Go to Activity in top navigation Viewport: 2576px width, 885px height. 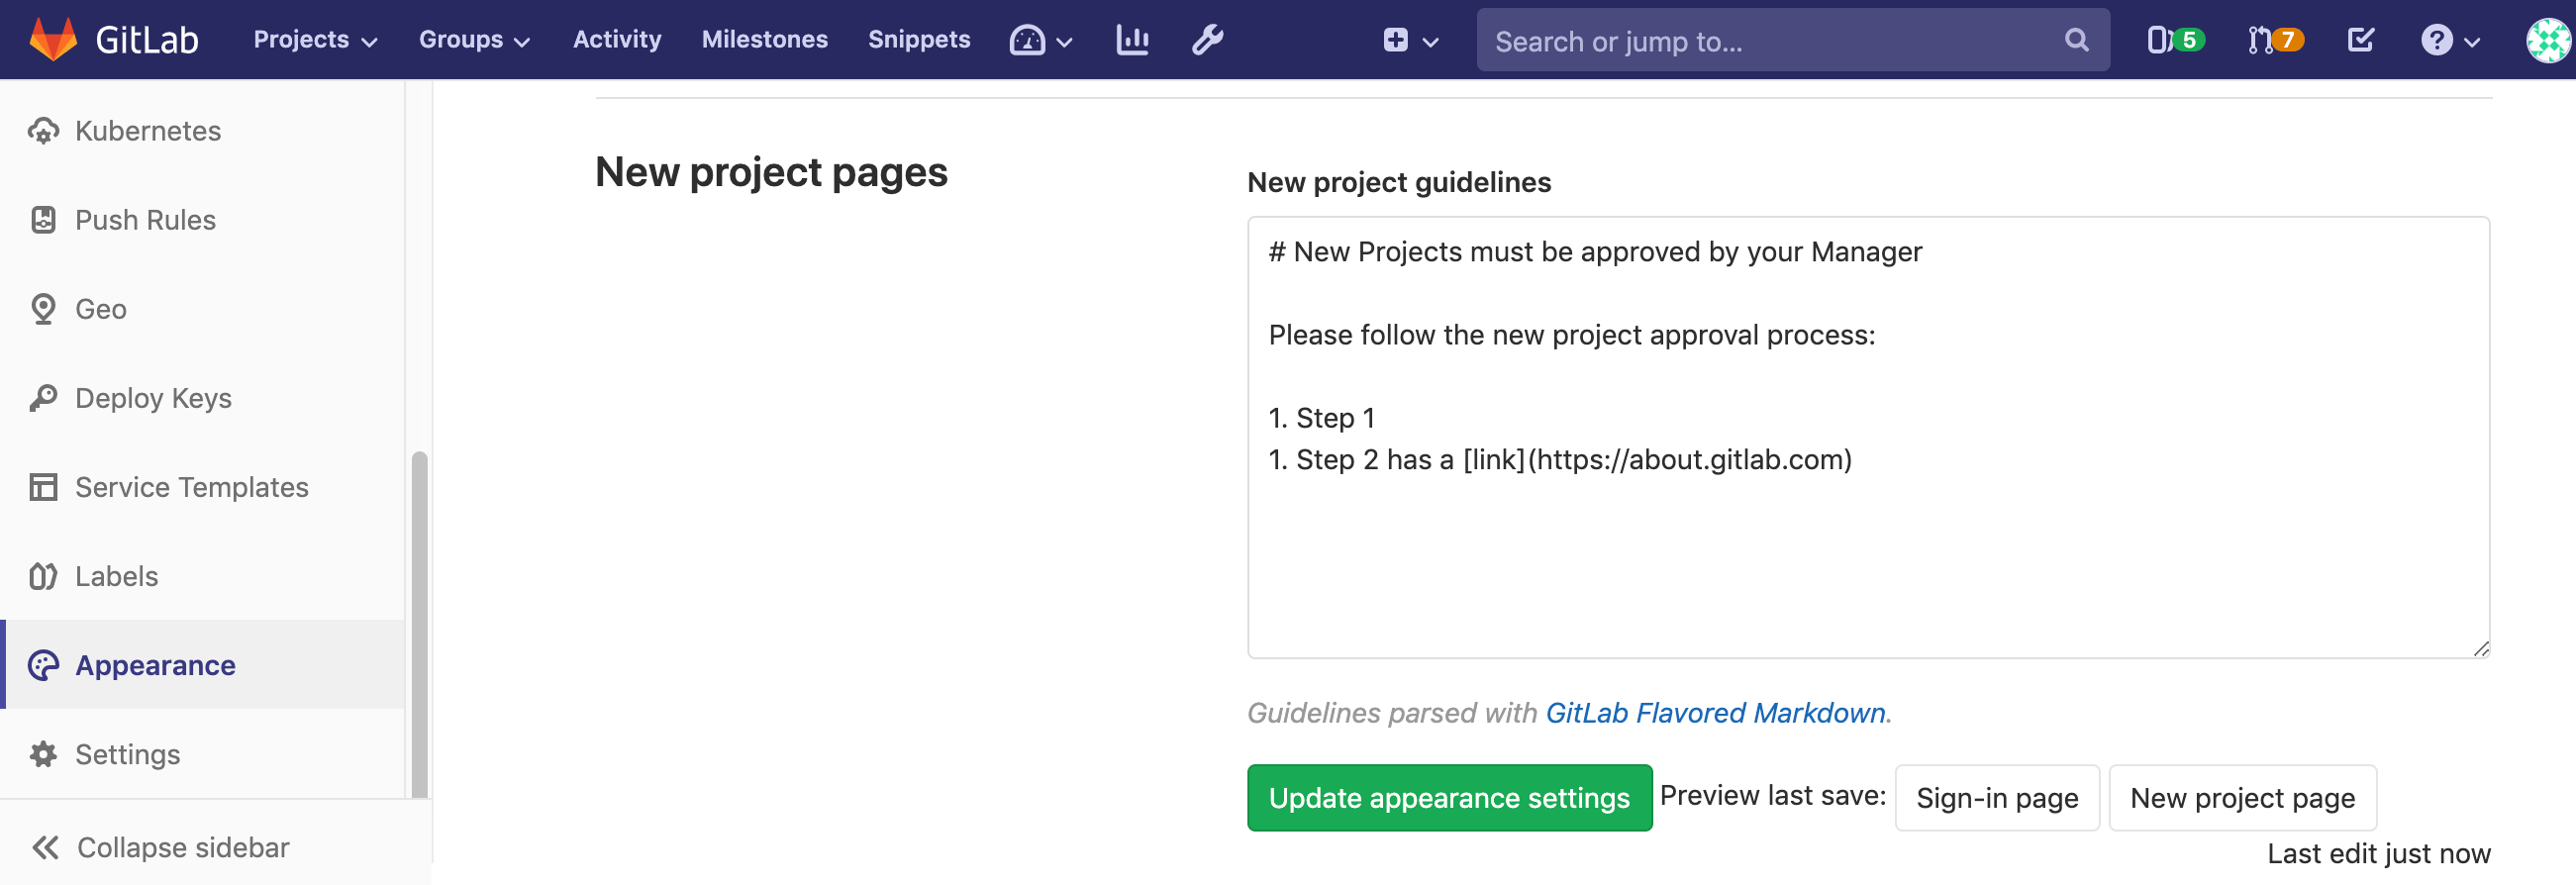(617, 40)
